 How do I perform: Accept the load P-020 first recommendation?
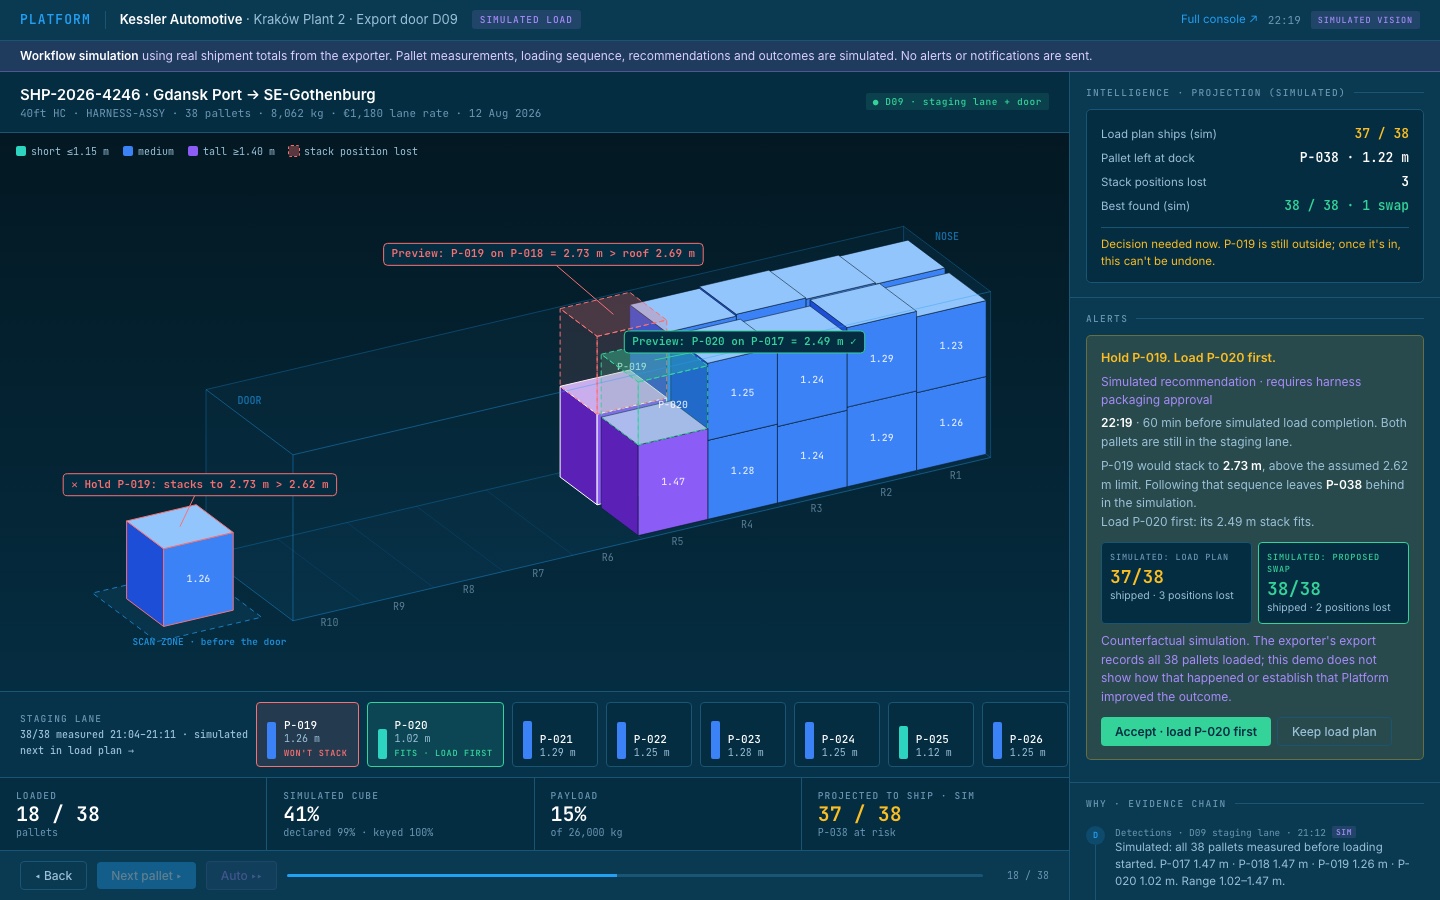click(1186, 732)
